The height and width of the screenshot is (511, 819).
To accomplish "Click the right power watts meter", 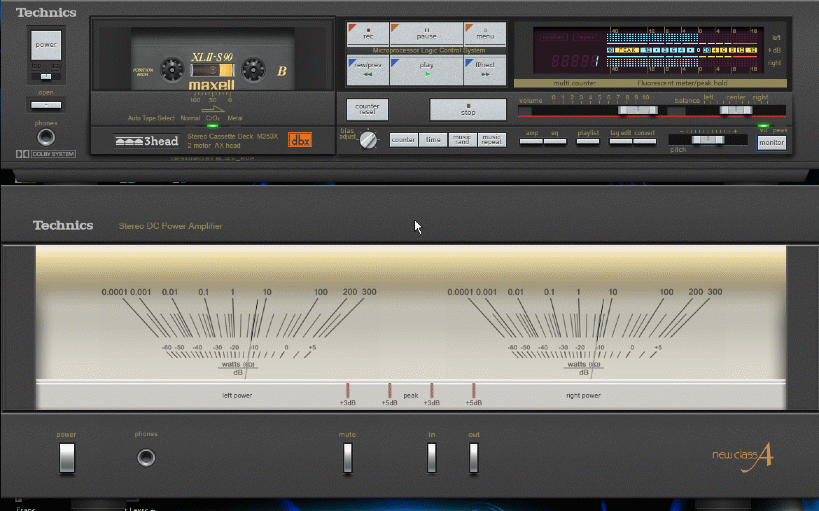I will coord(584,330).
